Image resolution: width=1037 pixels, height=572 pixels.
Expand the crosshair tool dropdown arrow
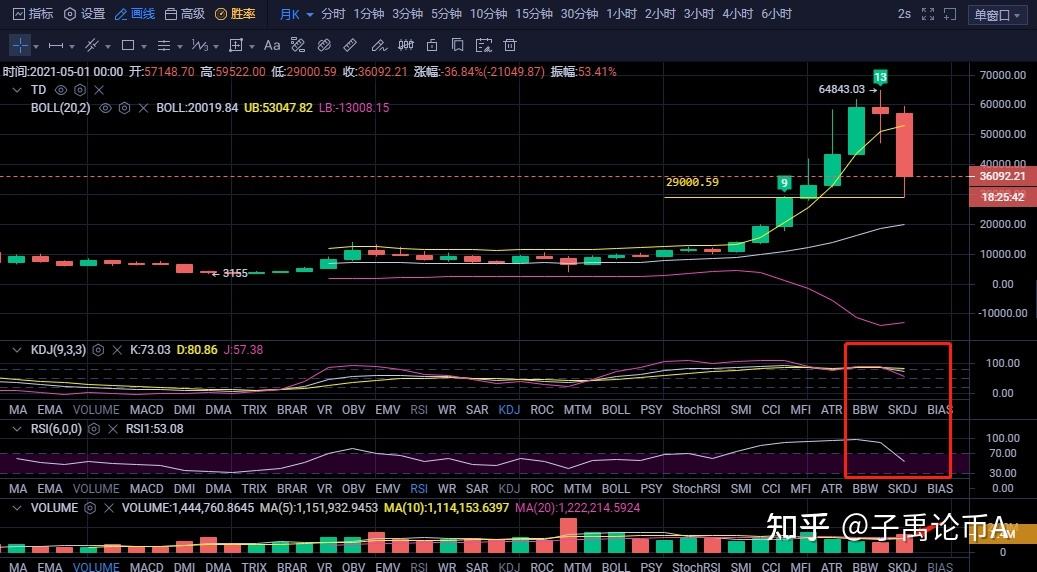(x=36, y=47)
